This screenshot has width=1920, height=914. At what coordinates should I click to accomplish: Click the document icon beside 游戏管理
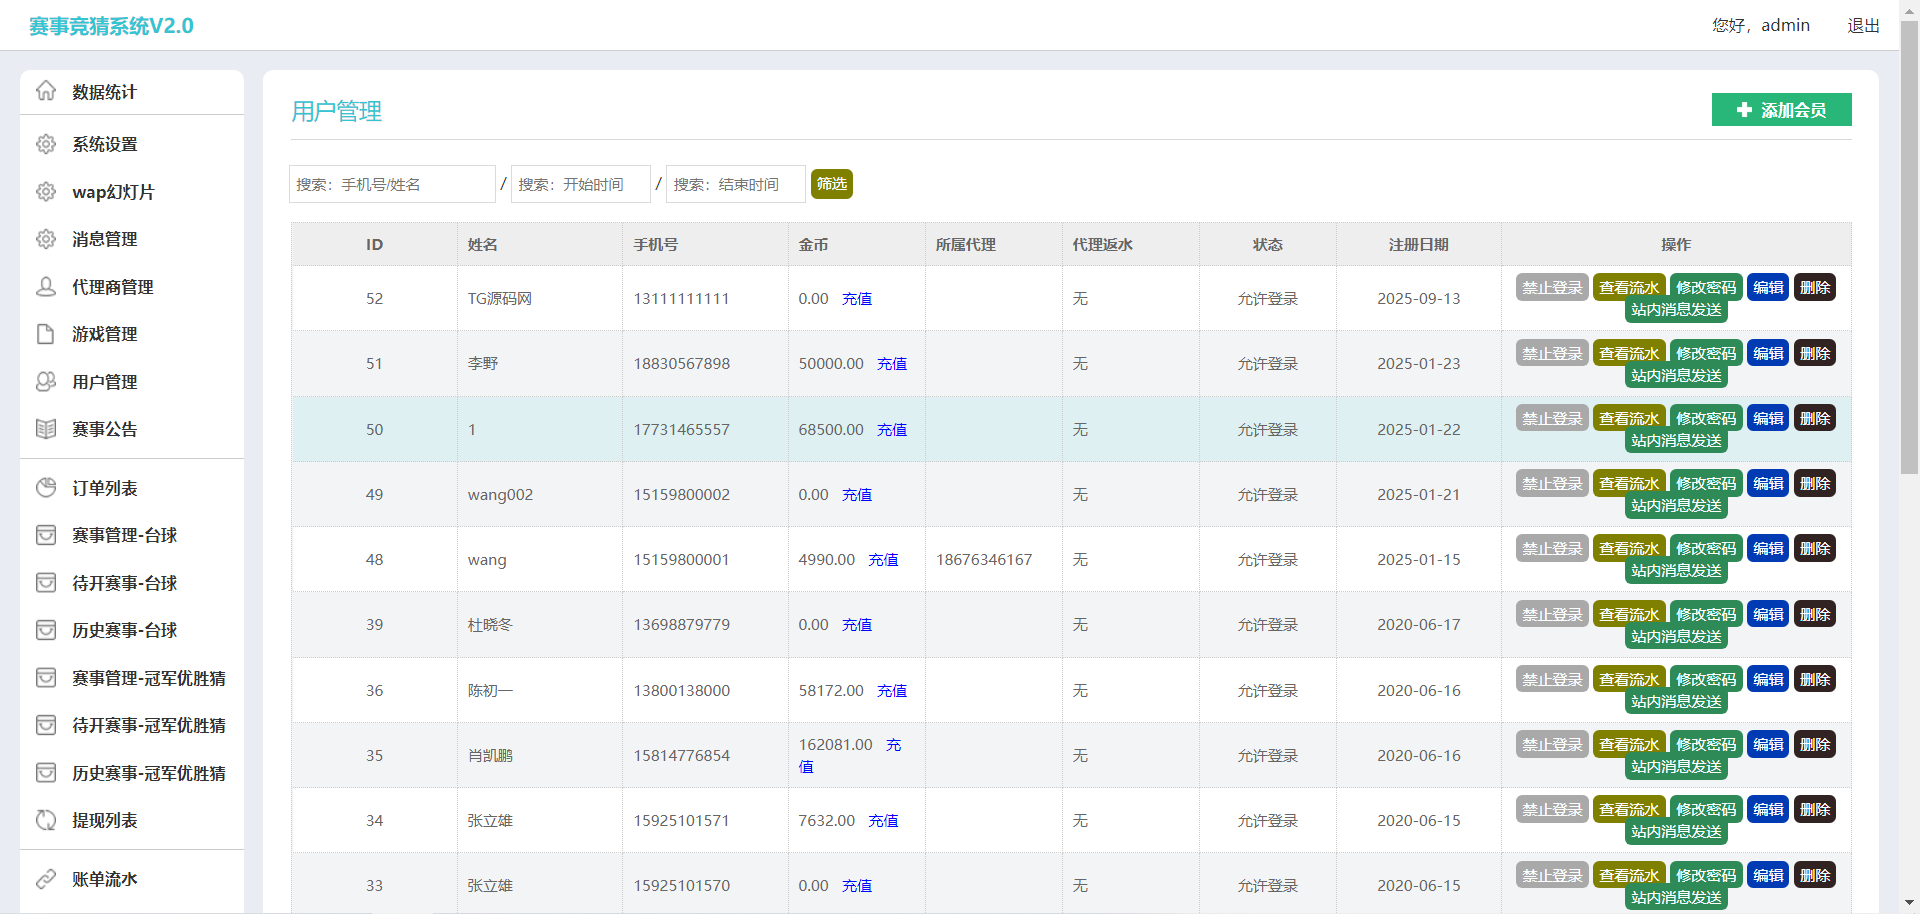(x=46, y=334)
